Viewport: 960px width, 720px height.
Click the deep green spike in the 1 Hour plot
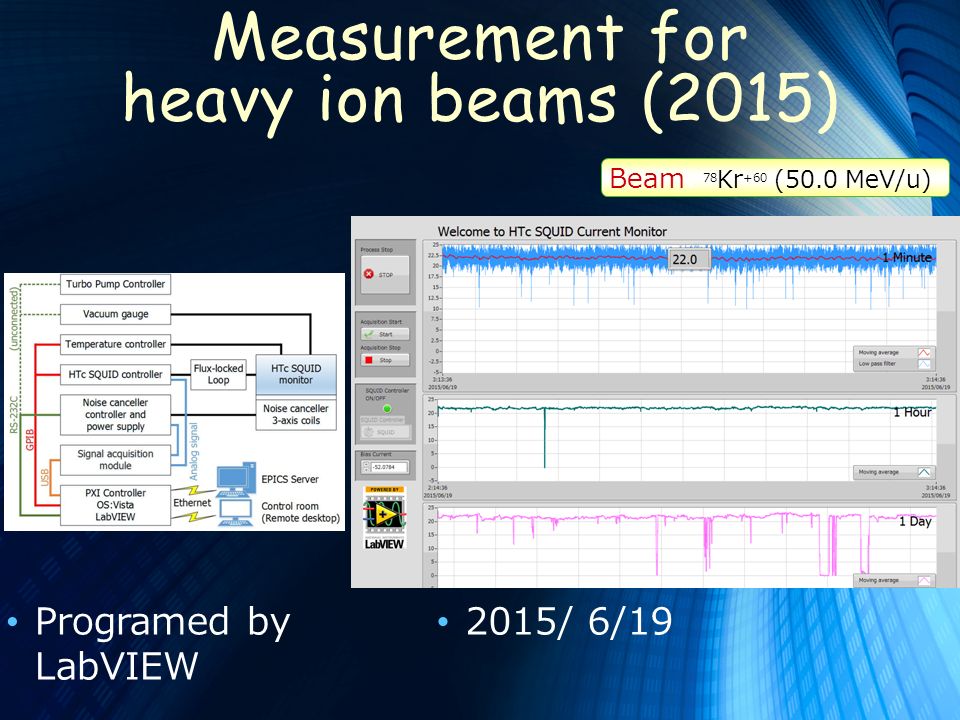point(544,438)
